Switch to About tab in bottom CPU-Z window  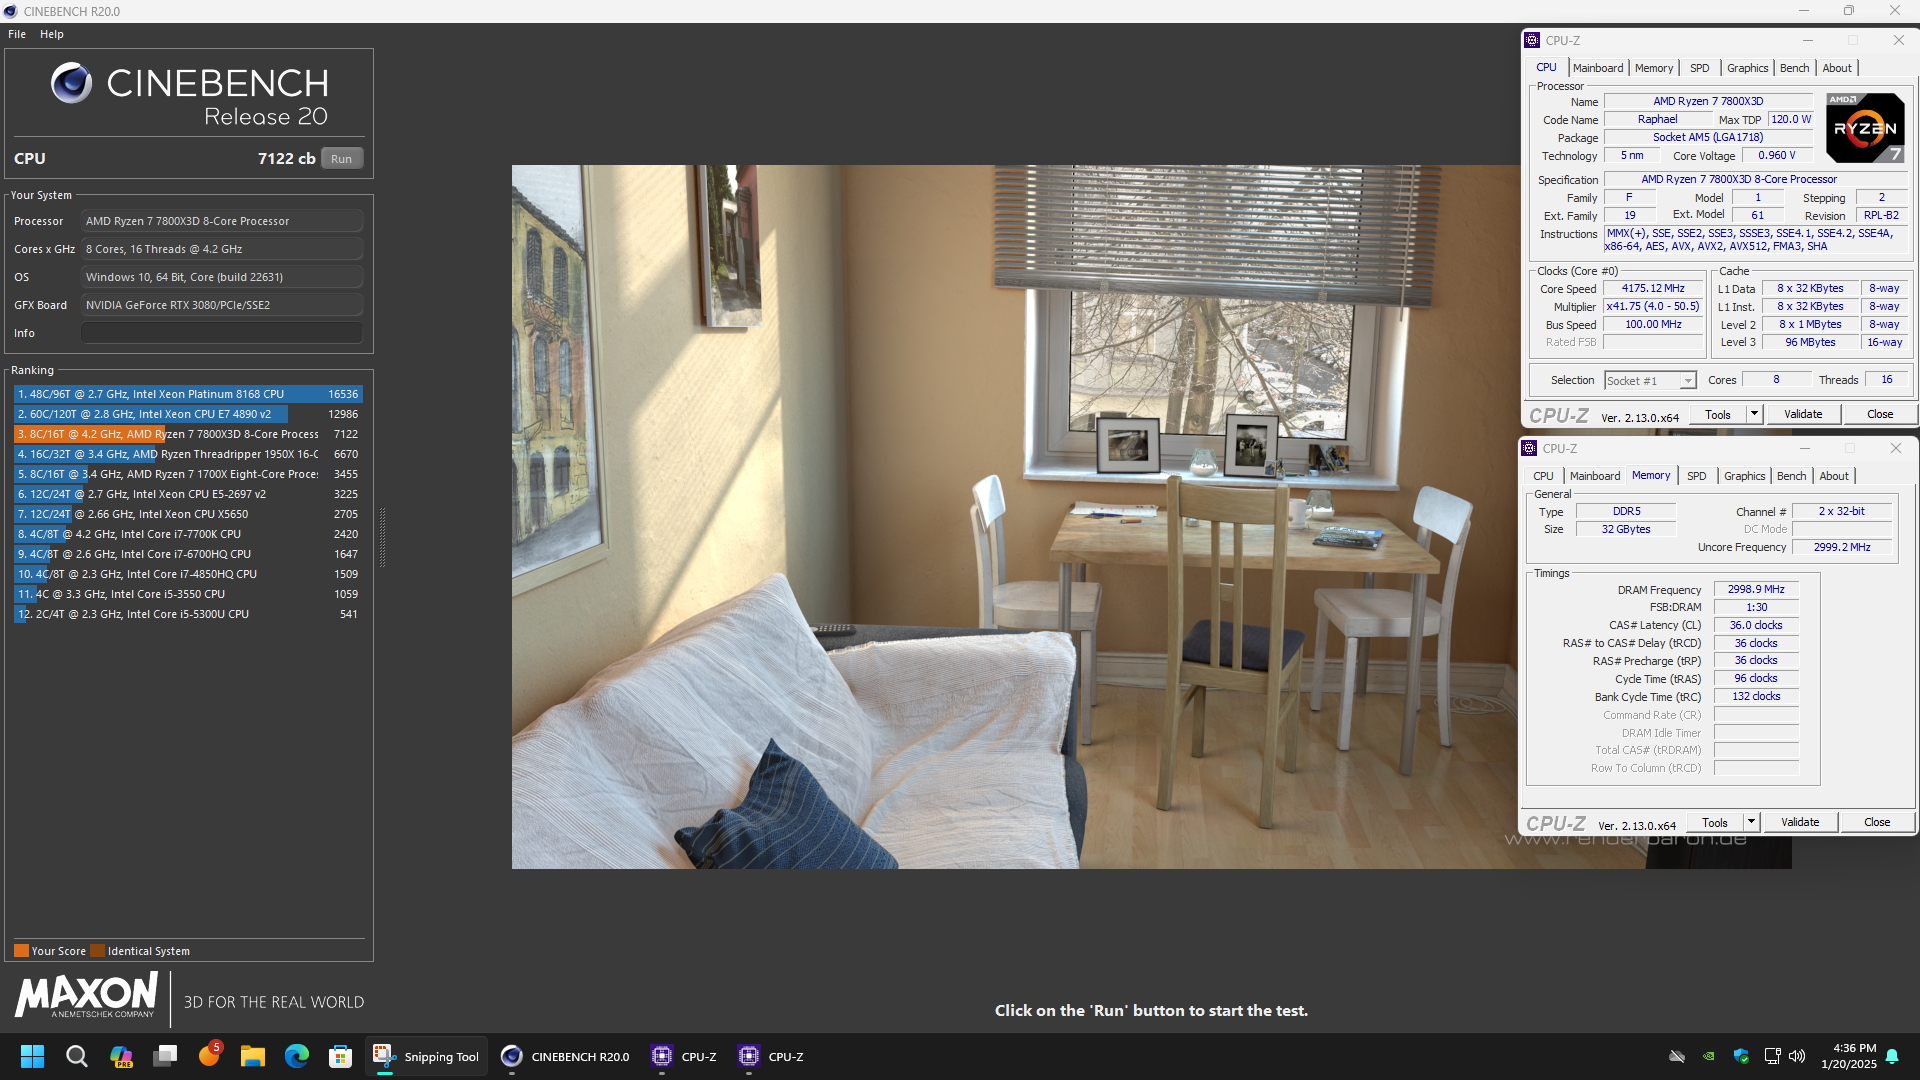click(x=1834, y=476)
